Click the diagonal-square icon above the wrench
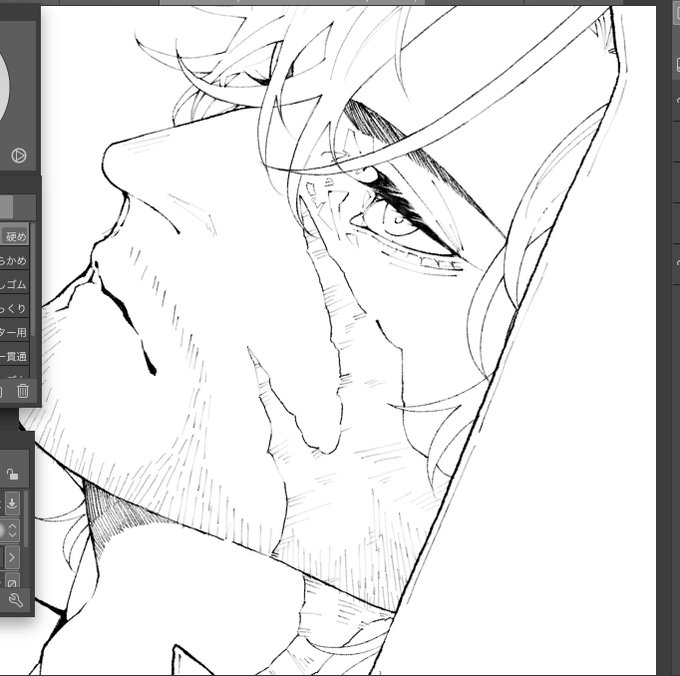 (x=12, y=581)
